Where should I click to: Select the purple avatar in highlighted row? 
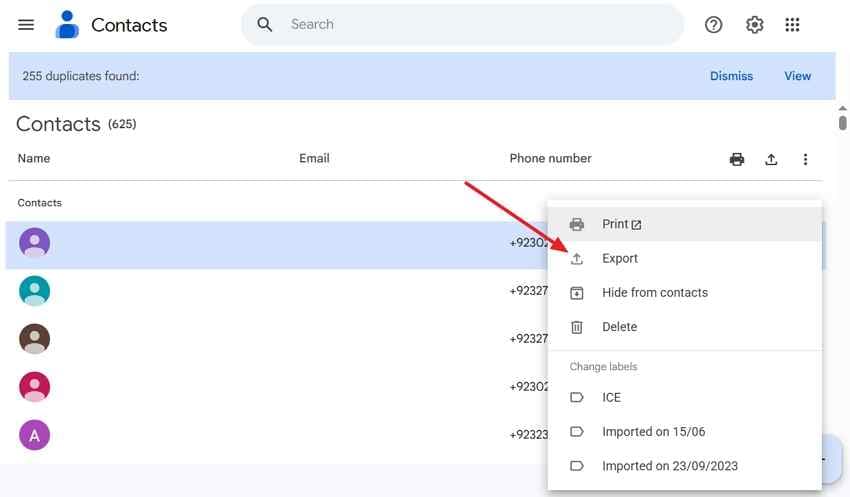point(35,243)
